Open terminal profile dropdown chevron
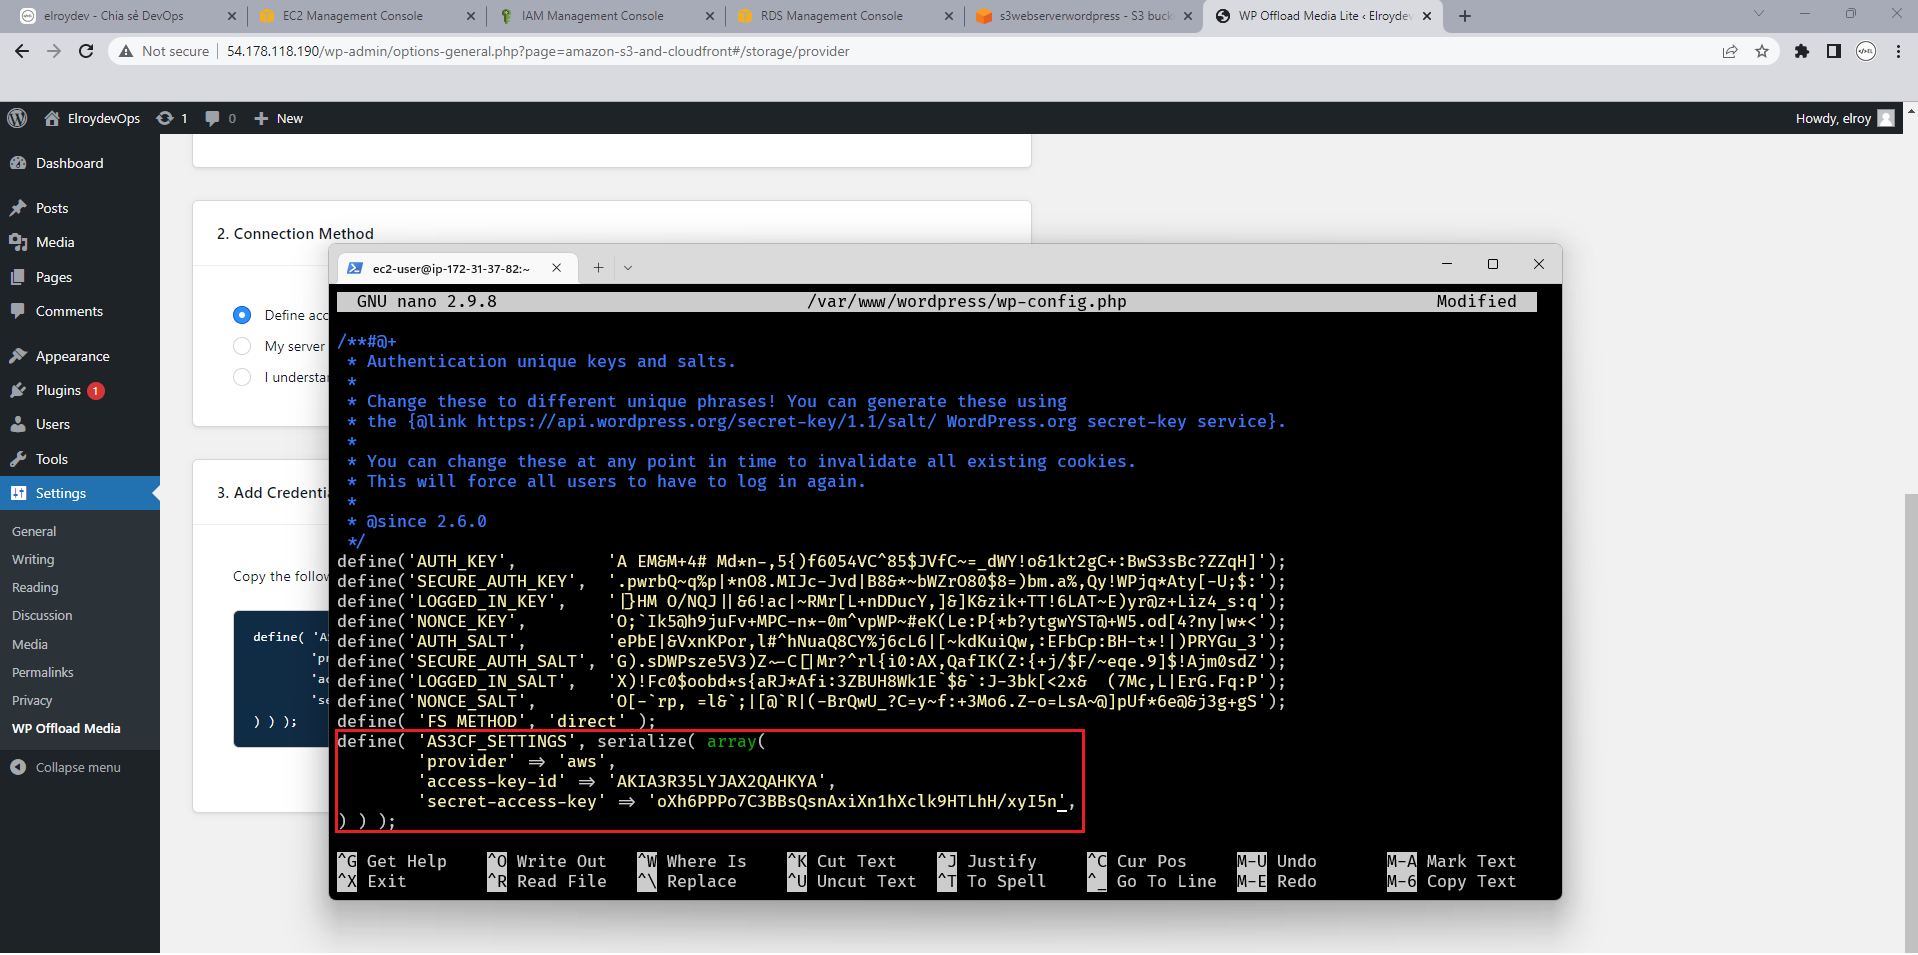 pos(628,268)
